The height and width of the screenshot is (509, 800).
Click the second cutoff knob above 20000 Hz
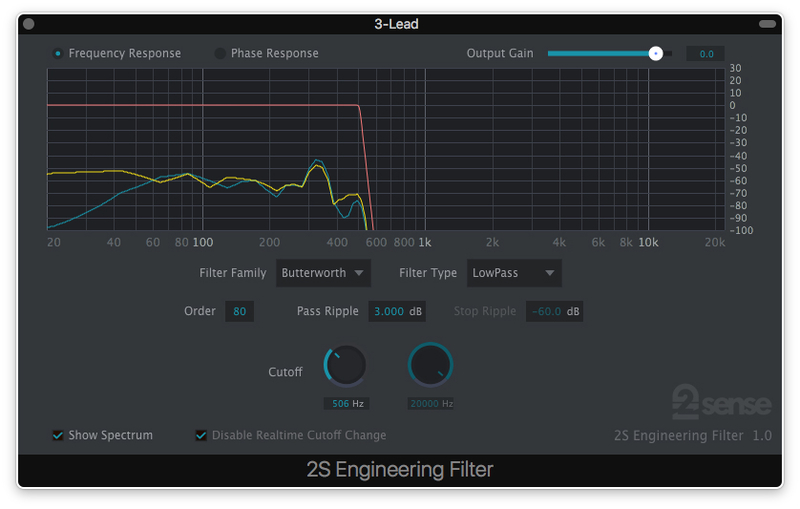[430, 366]
